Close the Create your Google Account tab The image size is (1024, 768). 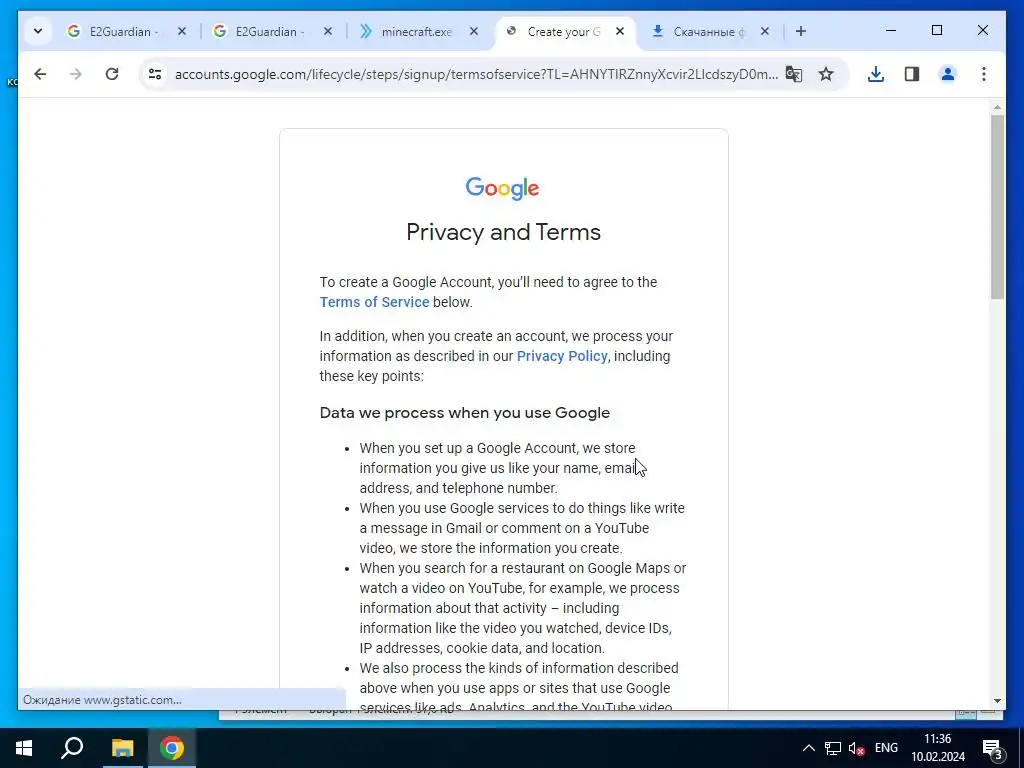(620, 31)
